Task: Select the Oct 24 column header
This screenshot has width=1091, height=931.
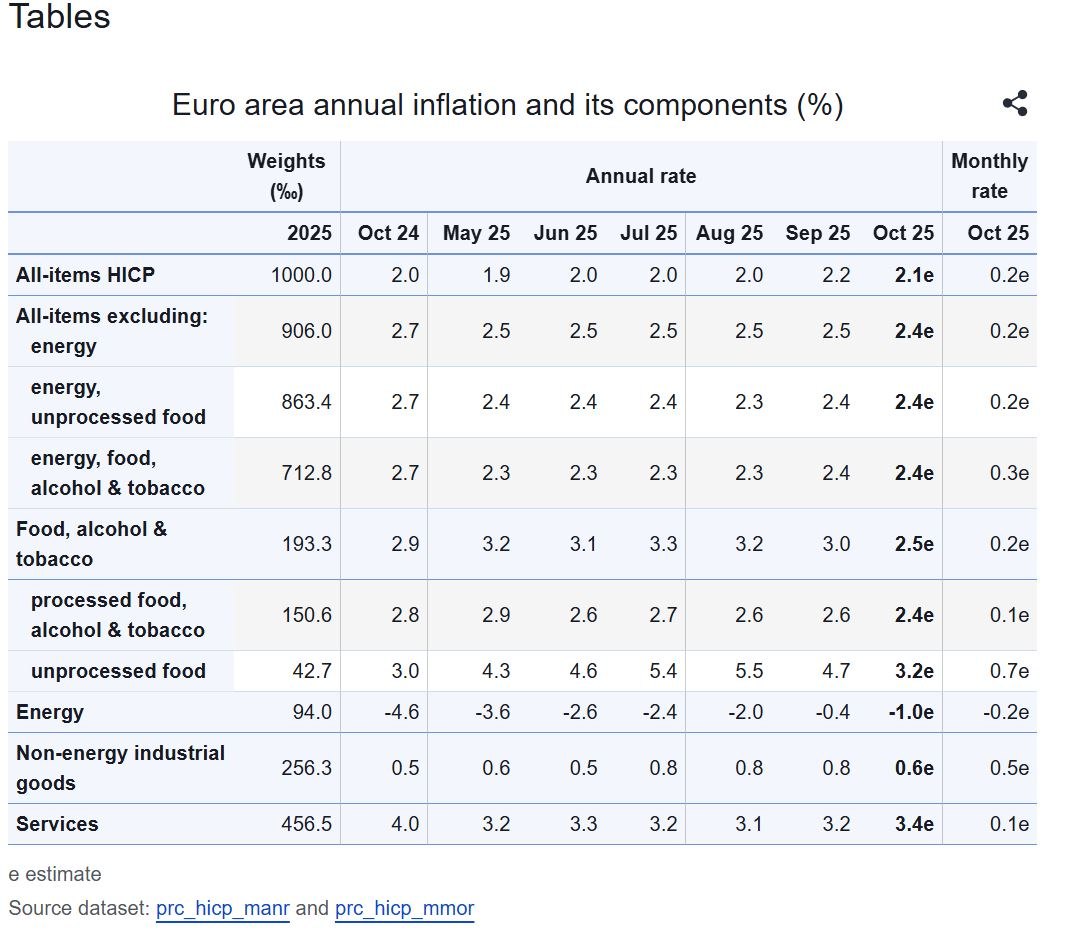Action: (388, 233)
